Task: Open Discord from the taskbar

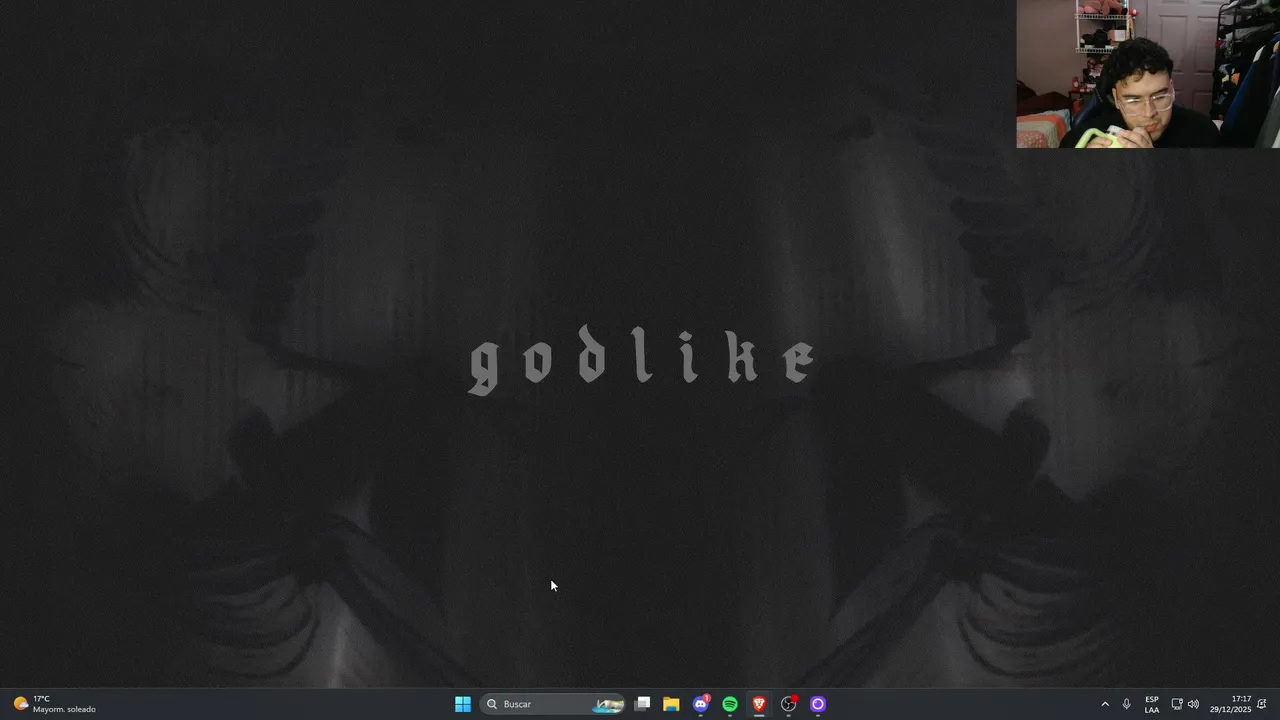Action: pyautogui.click(x=701, y=704)
